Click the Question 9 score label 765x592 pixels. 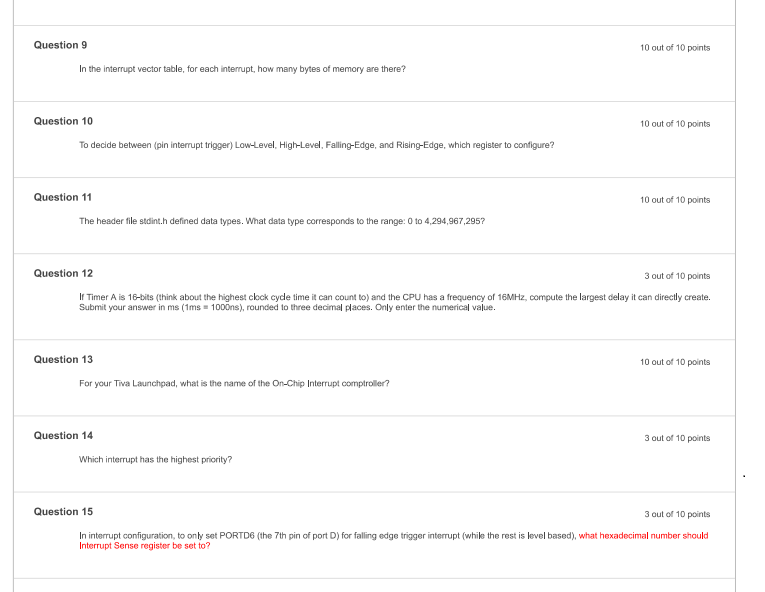(675, 48)
